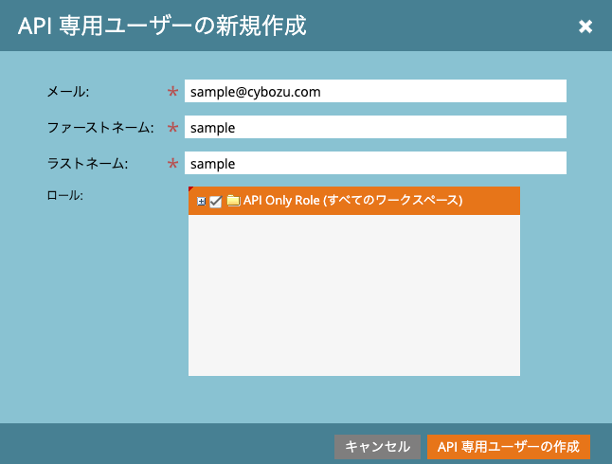This screenshot has width=612, height=464.
Task: Click the キャンセル button
Action: point(377,446)
